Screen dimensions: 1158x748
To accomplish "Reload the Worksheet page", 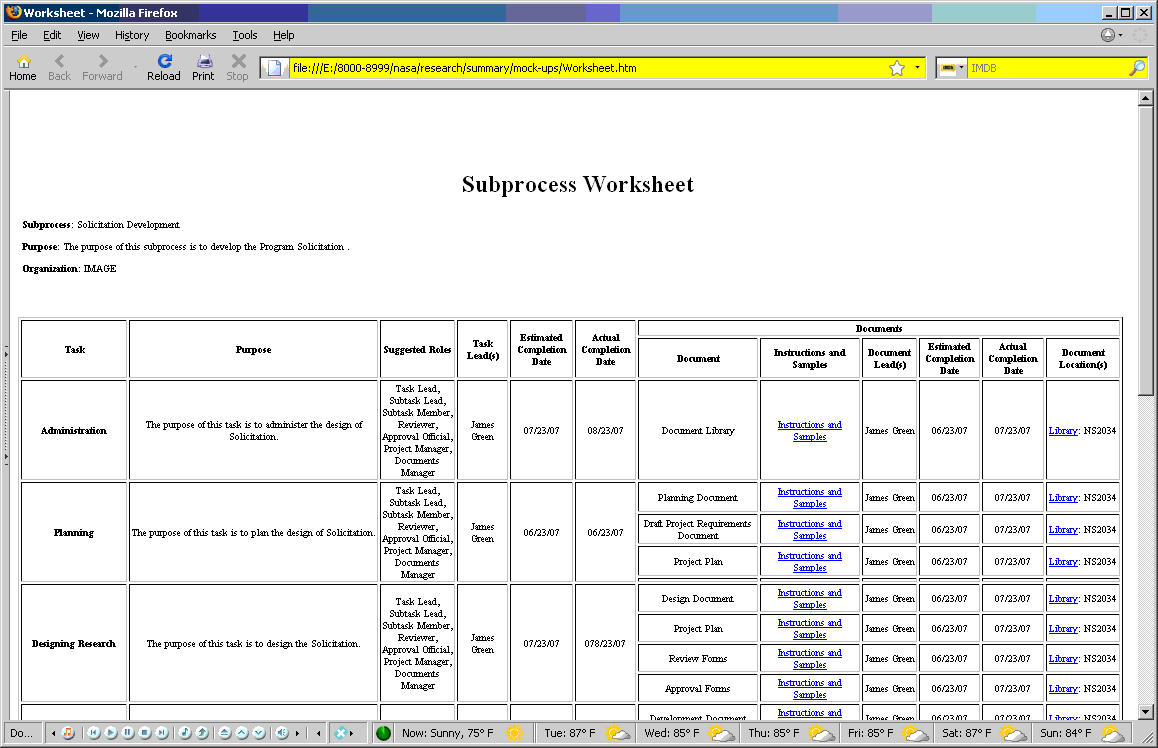I will tap(164, 67).
